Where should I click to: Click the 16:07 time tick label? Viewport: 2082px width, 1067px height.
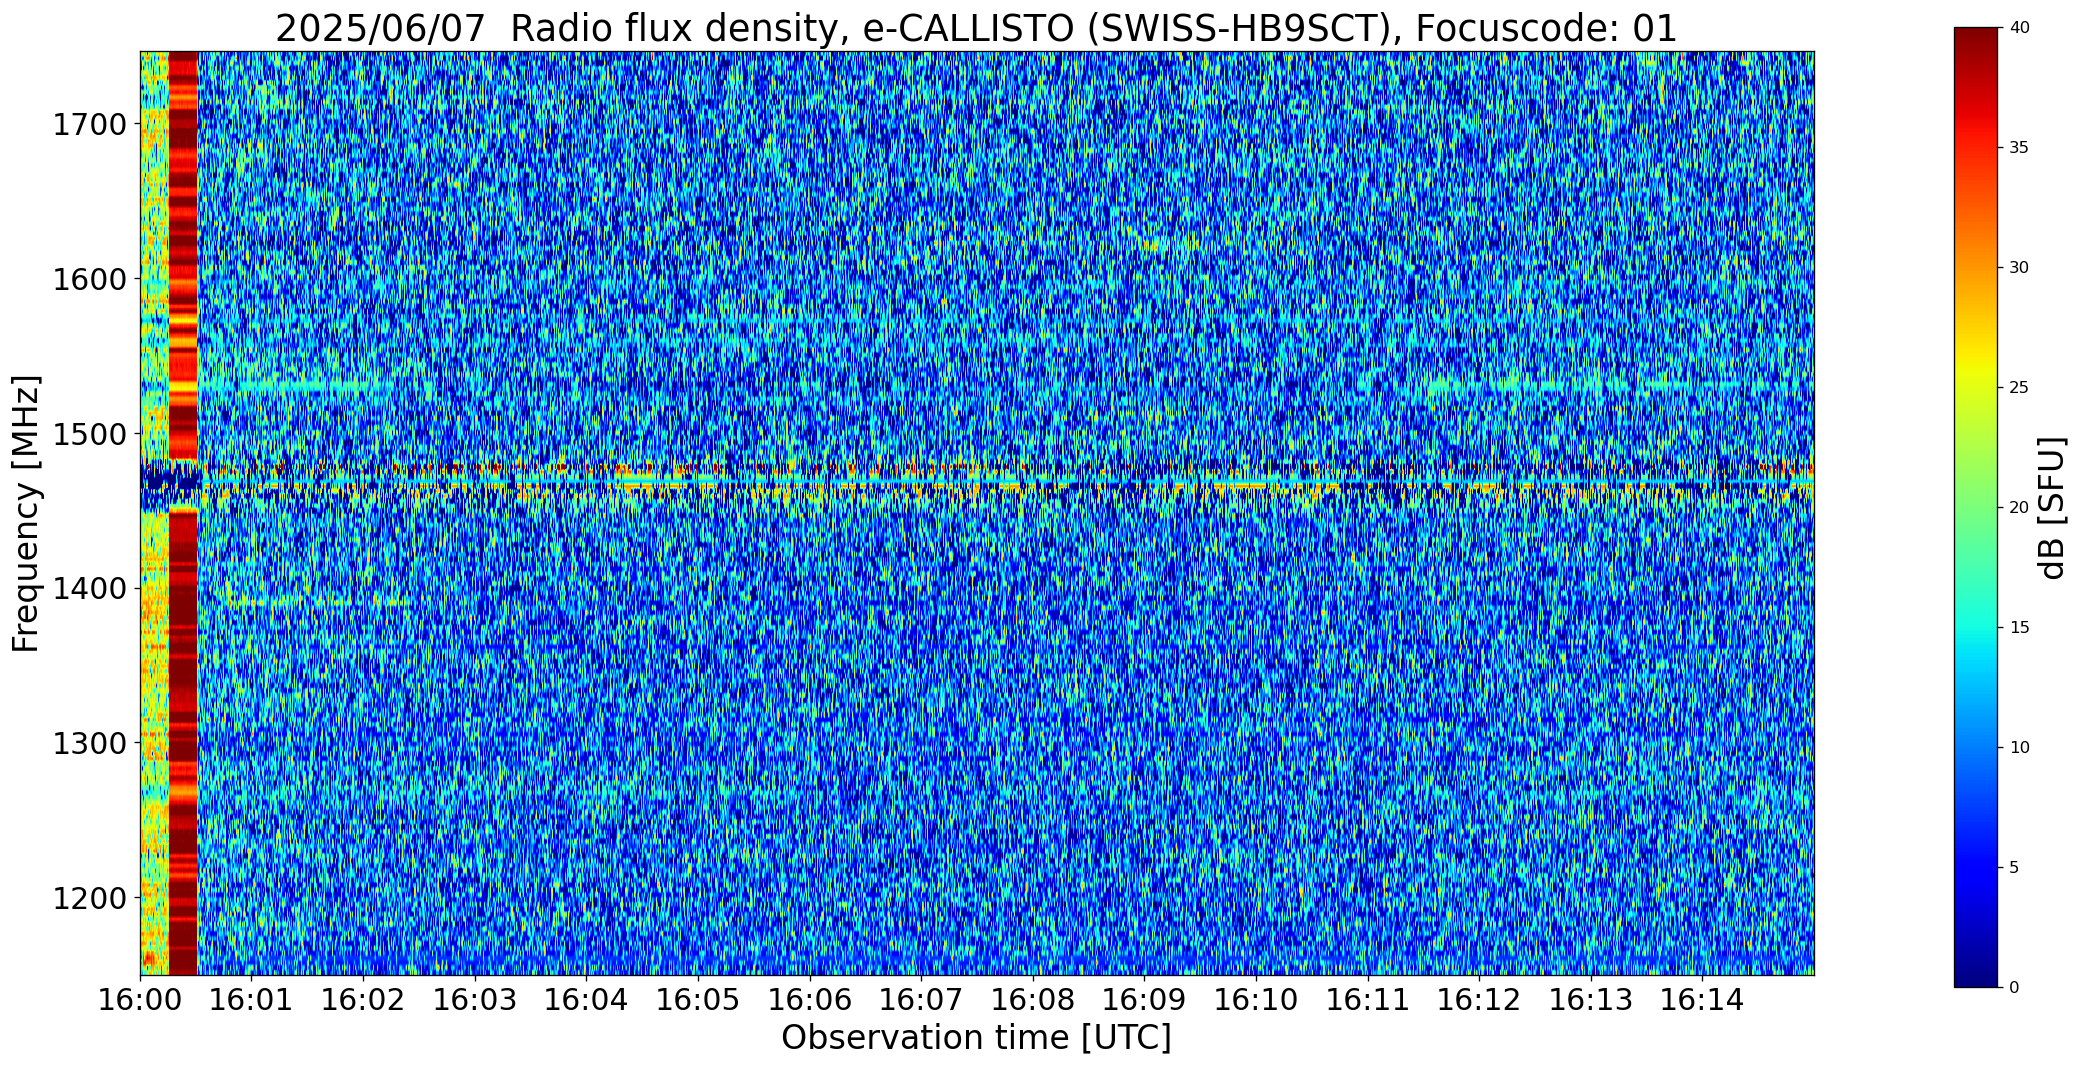pyautogui.click(x=921, y=1000)
